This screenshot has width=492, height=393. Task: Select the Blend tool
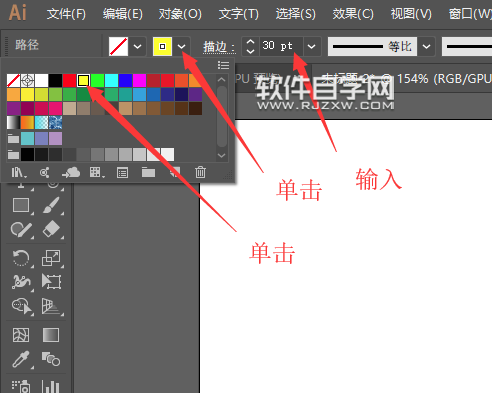51,359
